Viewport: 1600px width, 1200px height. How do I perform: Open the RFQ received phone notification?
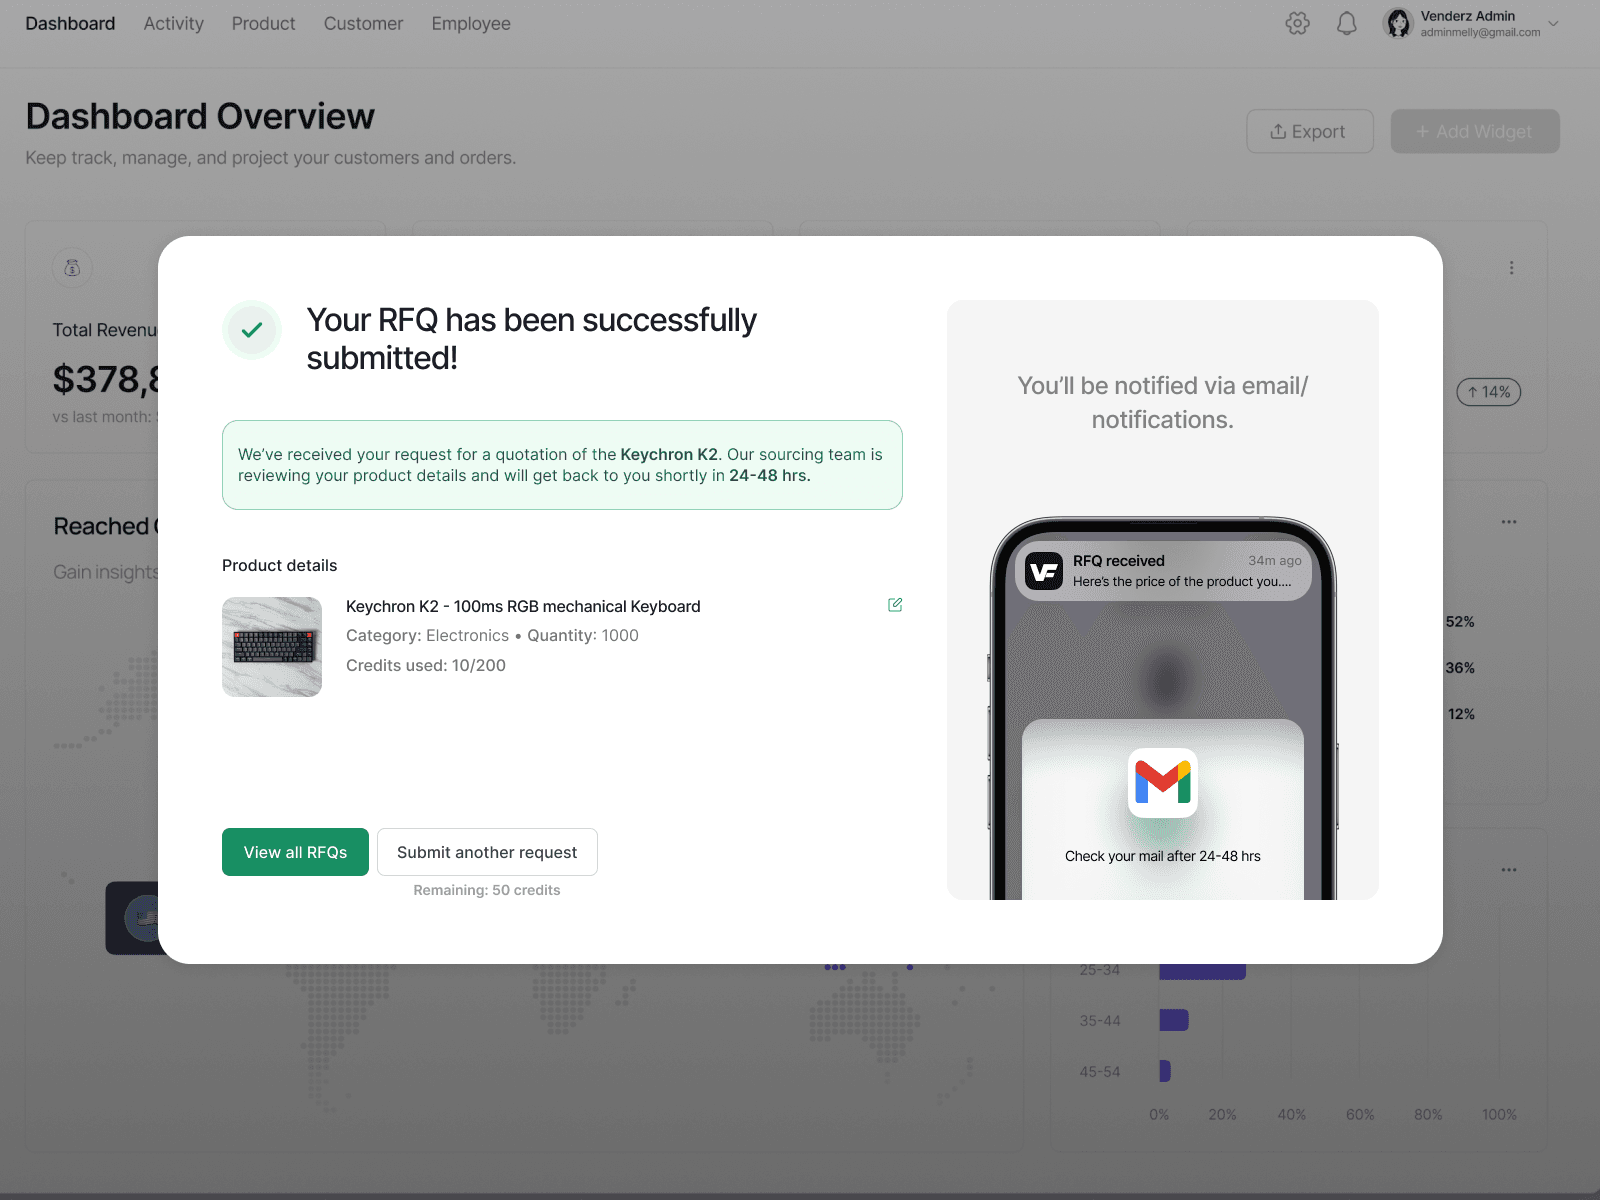click(1163, 571)
